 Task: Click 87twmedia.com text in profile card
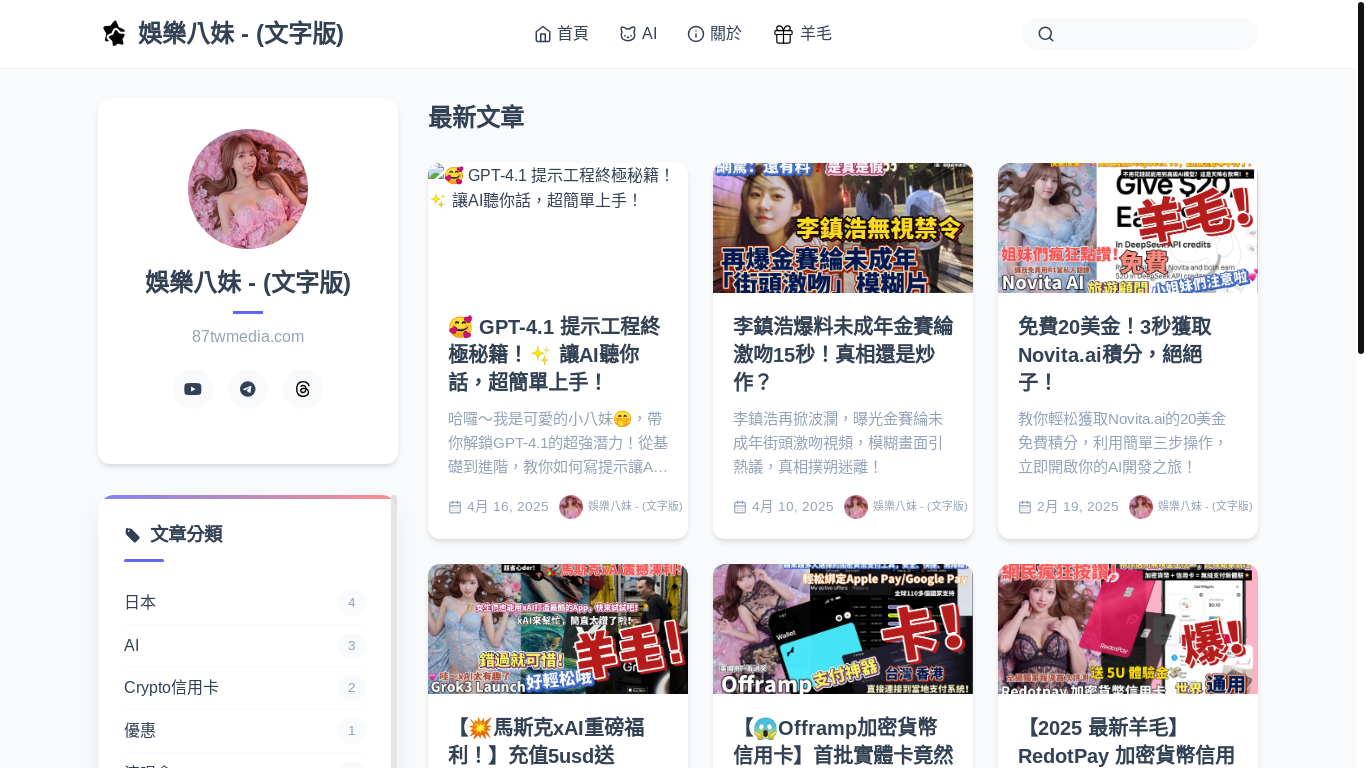(x=248, y=337)
